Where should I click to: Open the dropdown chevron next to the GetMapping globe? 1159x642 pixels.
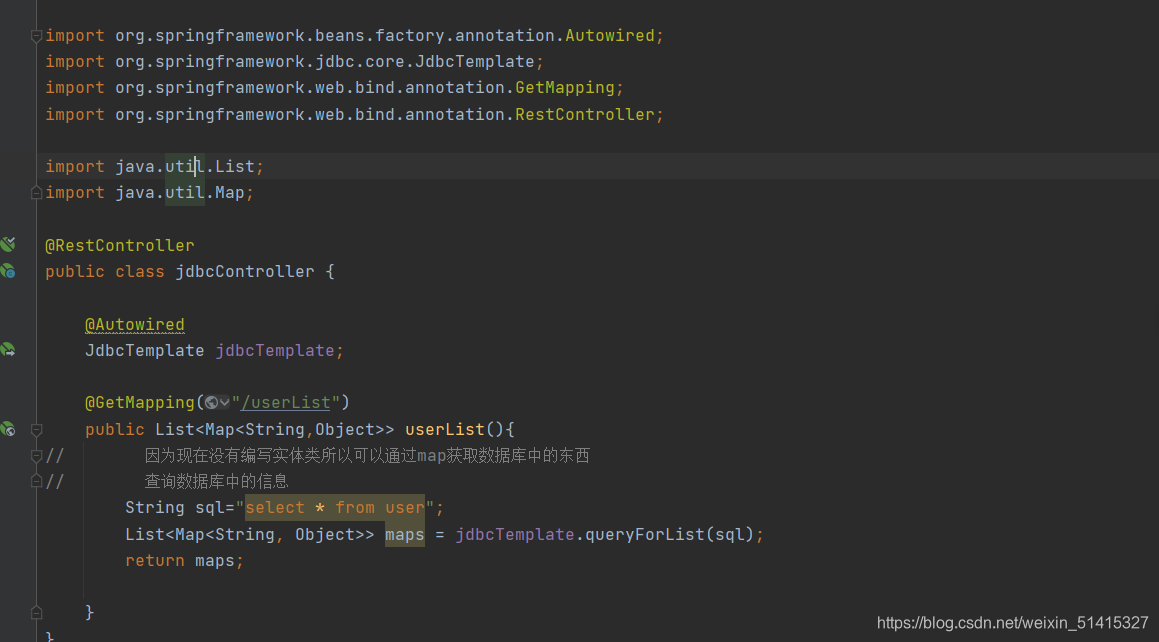click(224, 403)
